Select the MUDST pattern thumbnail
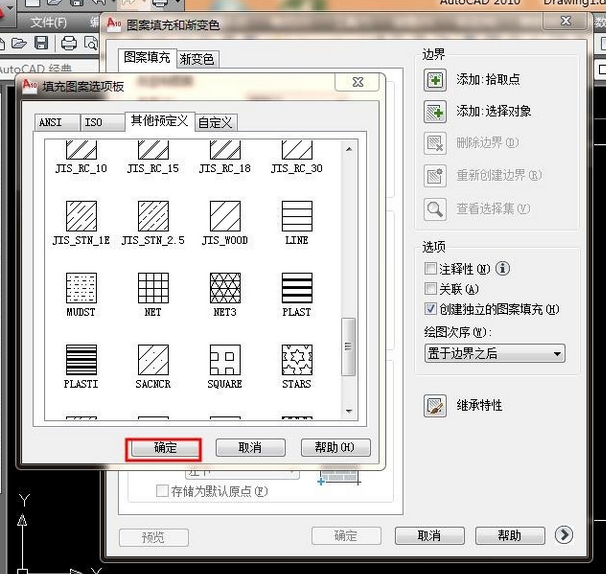606x574 pixels. pos(80,288)
